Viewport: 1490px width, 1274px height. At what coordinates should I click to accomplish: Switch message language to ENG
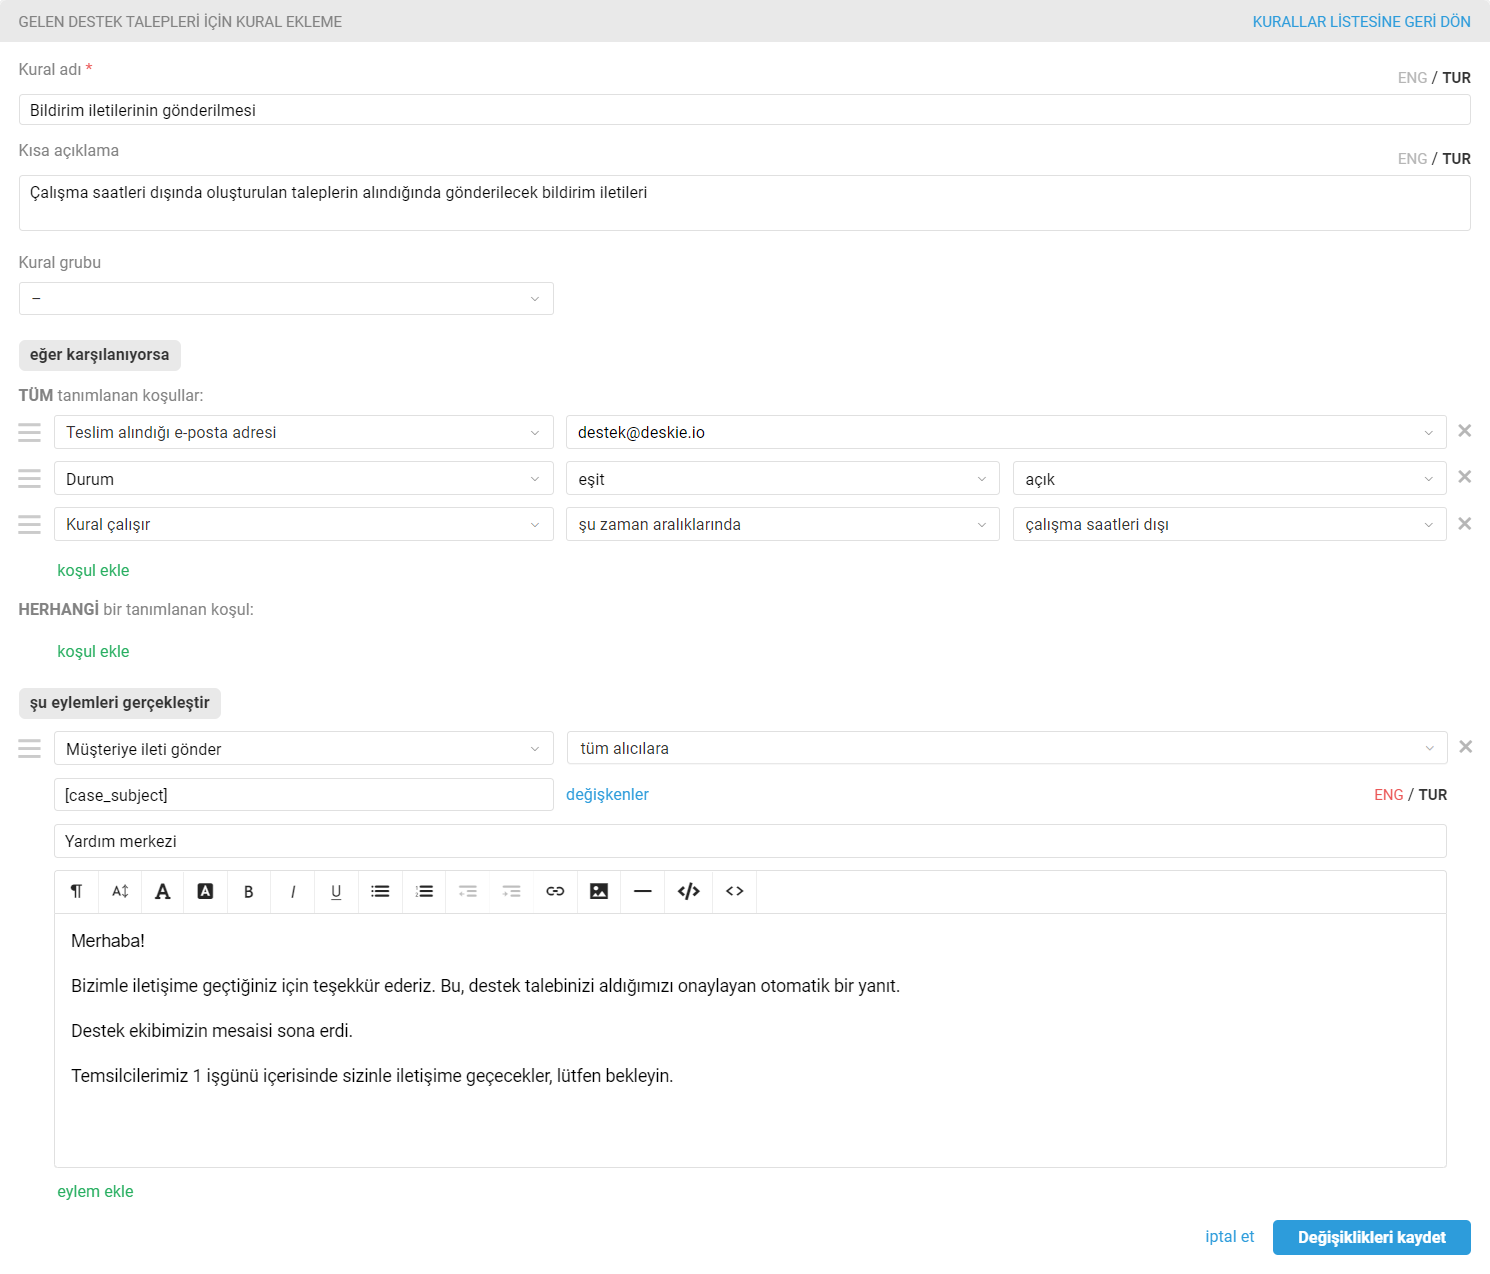1388,795
